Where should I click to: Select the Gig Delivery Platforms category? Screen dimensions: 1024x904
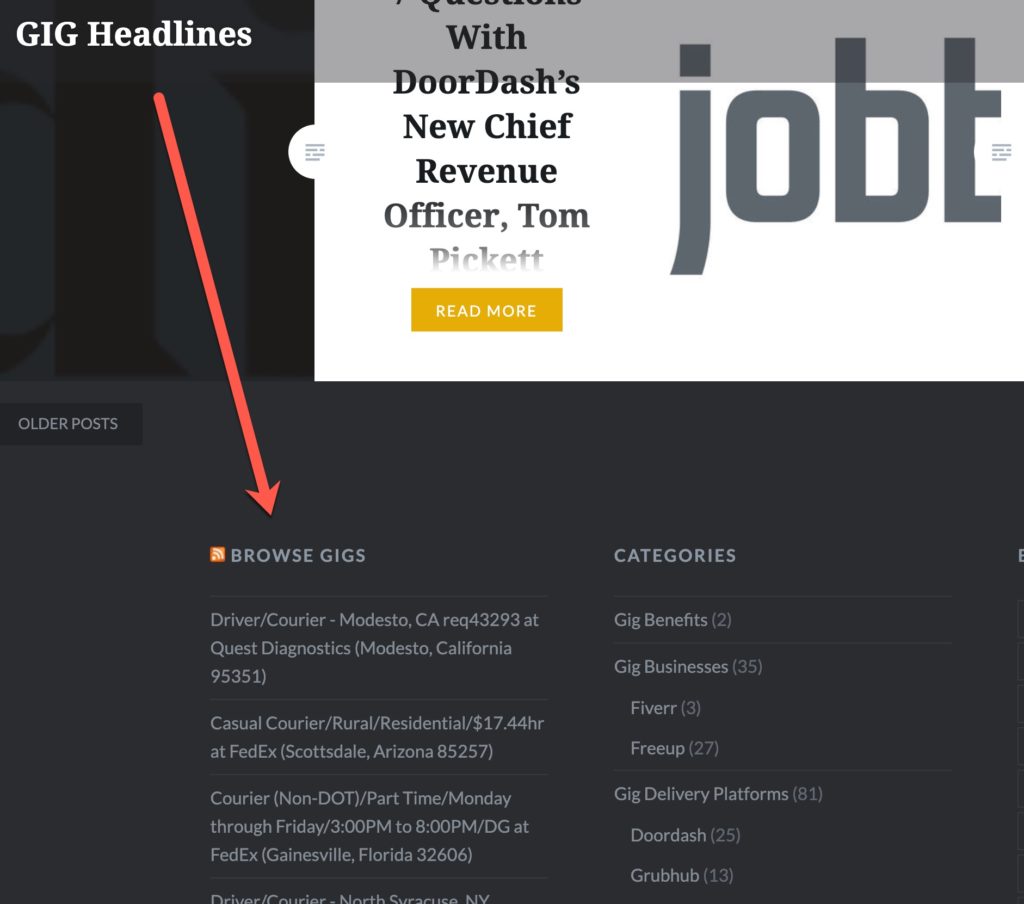pos(701,794)
